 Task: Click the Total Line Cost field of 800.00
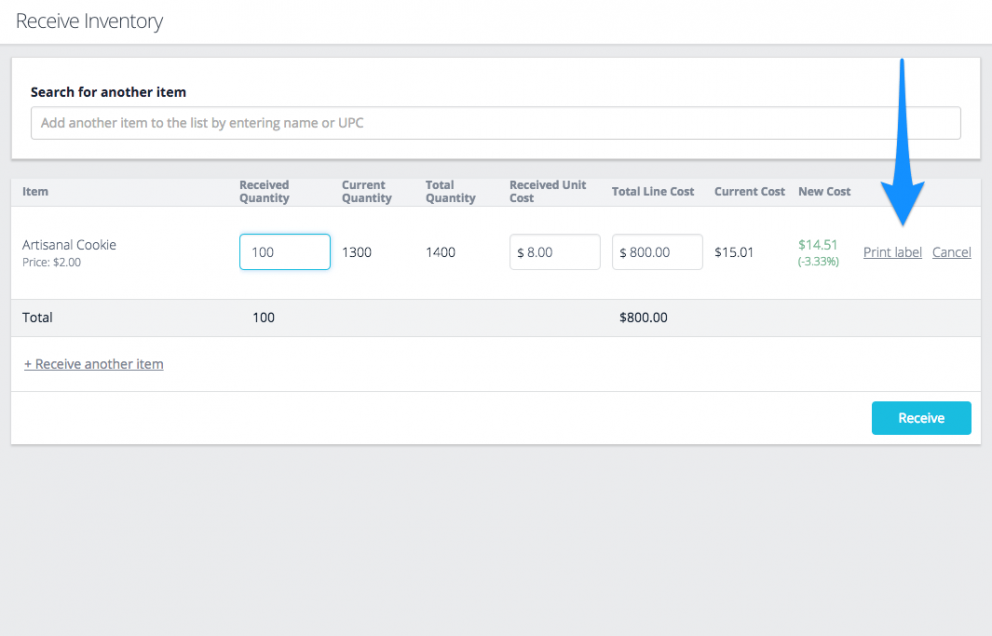click(657, 252)
